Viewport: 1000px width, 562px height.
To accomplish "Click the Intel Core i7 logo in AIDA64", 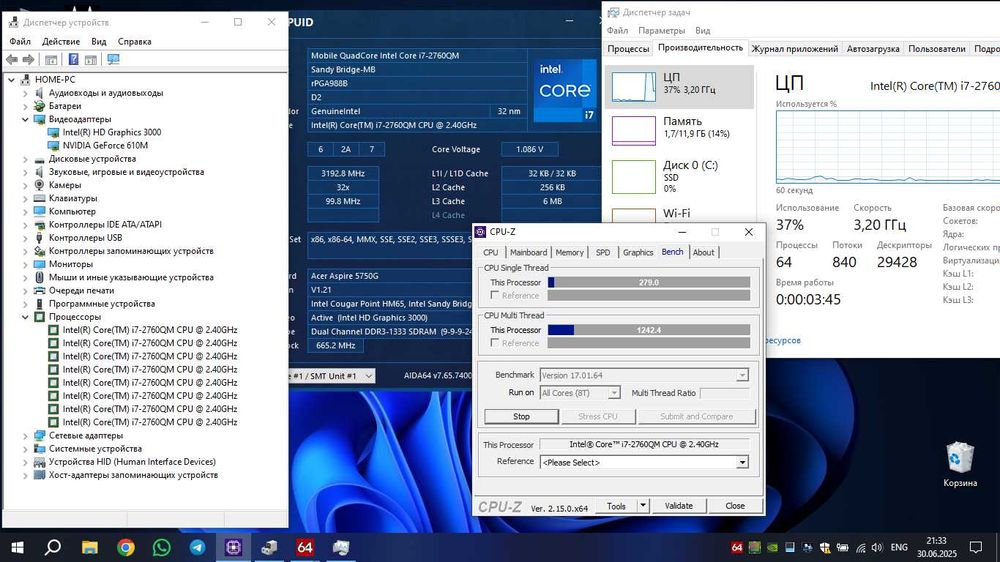I will [565, 91].
